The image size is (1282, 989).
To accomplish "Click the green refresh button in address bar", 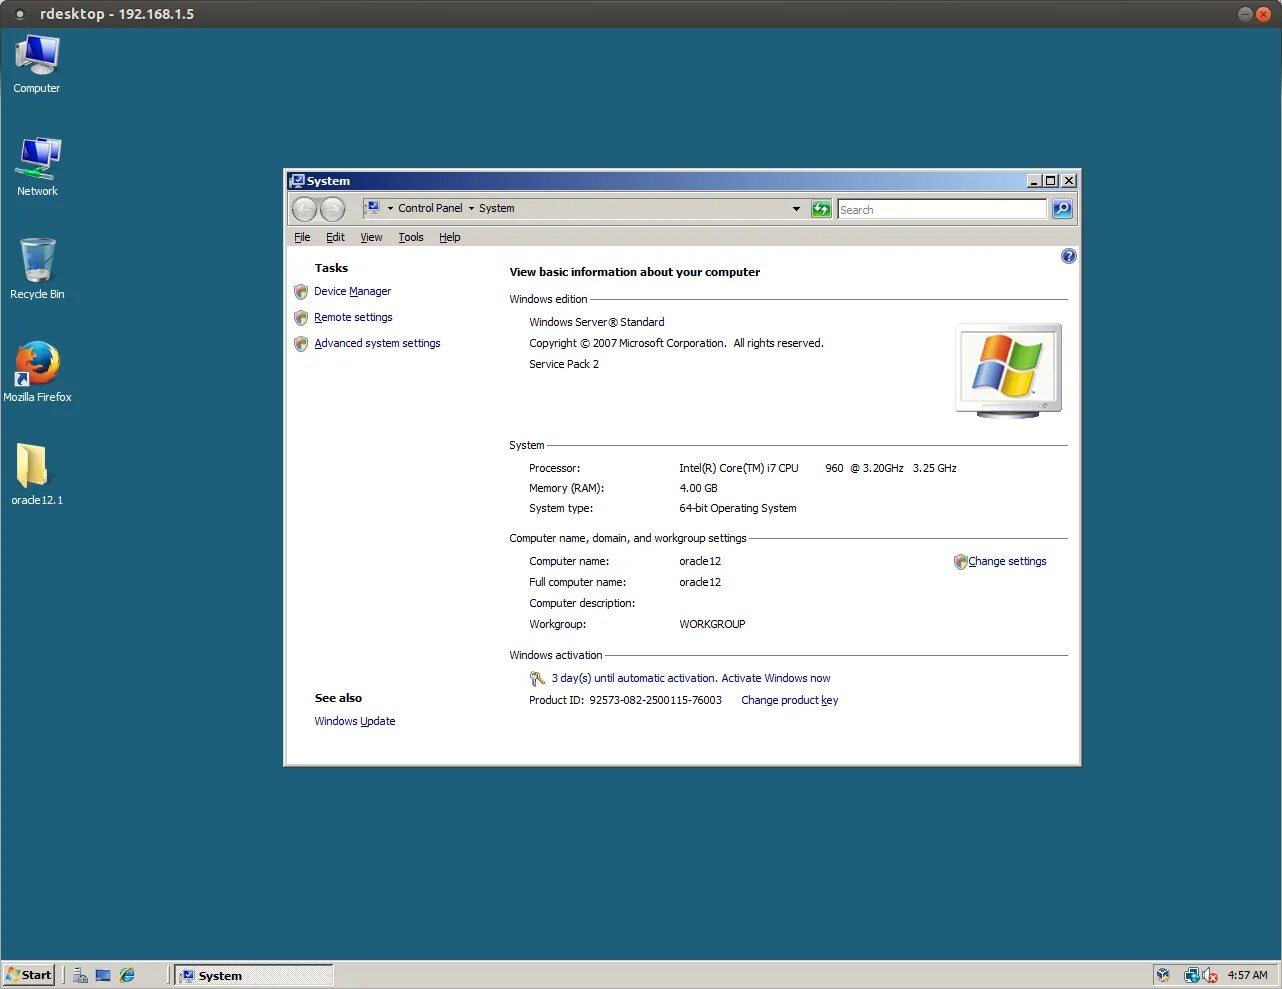I will click(820, 208).
